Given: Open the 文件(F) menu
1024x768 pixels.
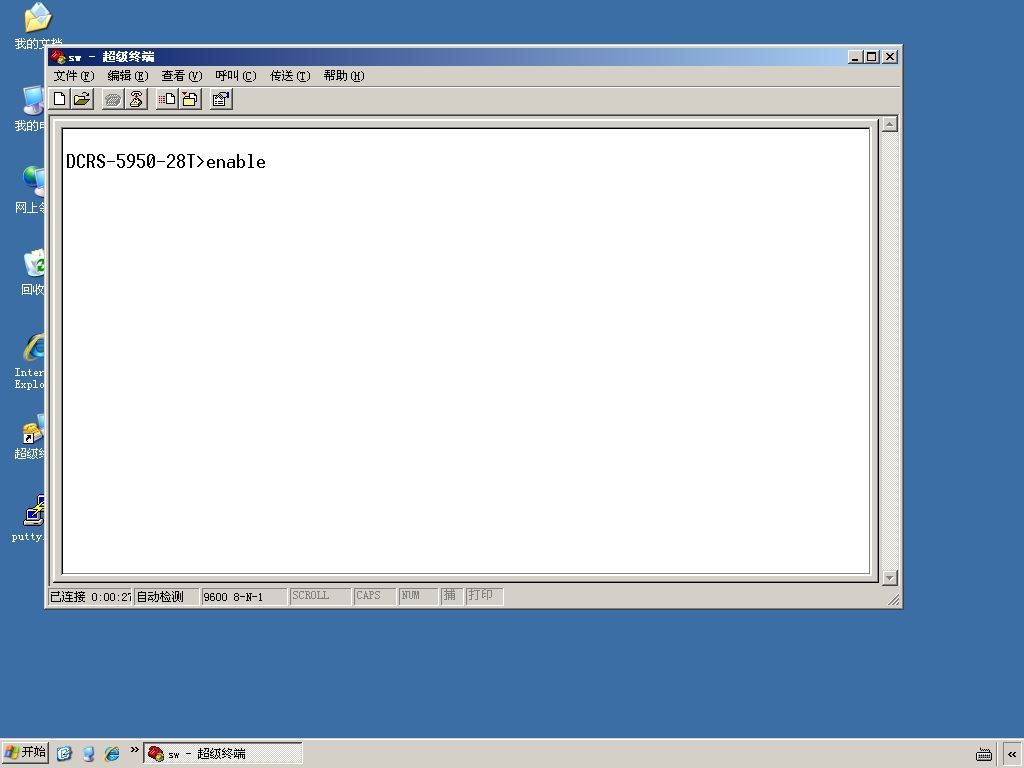Looking at the screenshot, I should 74,76.
